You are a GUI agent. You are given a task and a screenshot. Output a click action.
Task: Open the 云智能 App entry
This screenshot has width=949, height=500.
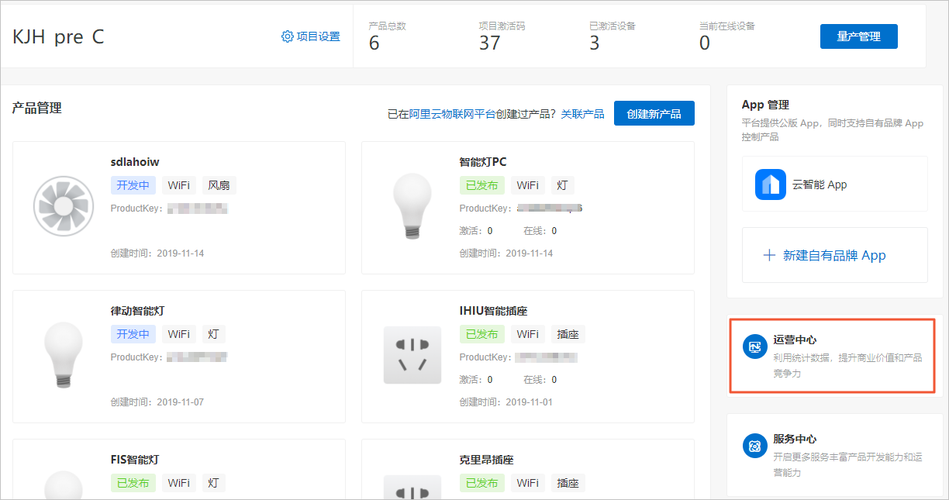835,184
